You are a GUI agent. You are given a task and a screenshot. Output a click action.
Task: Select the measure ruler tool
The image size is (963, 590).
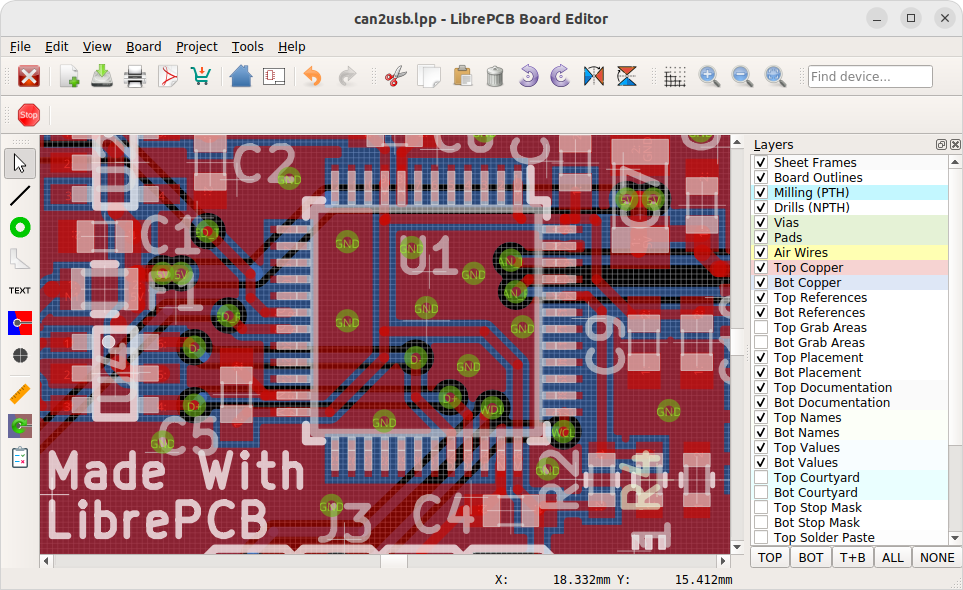point(20,394)
